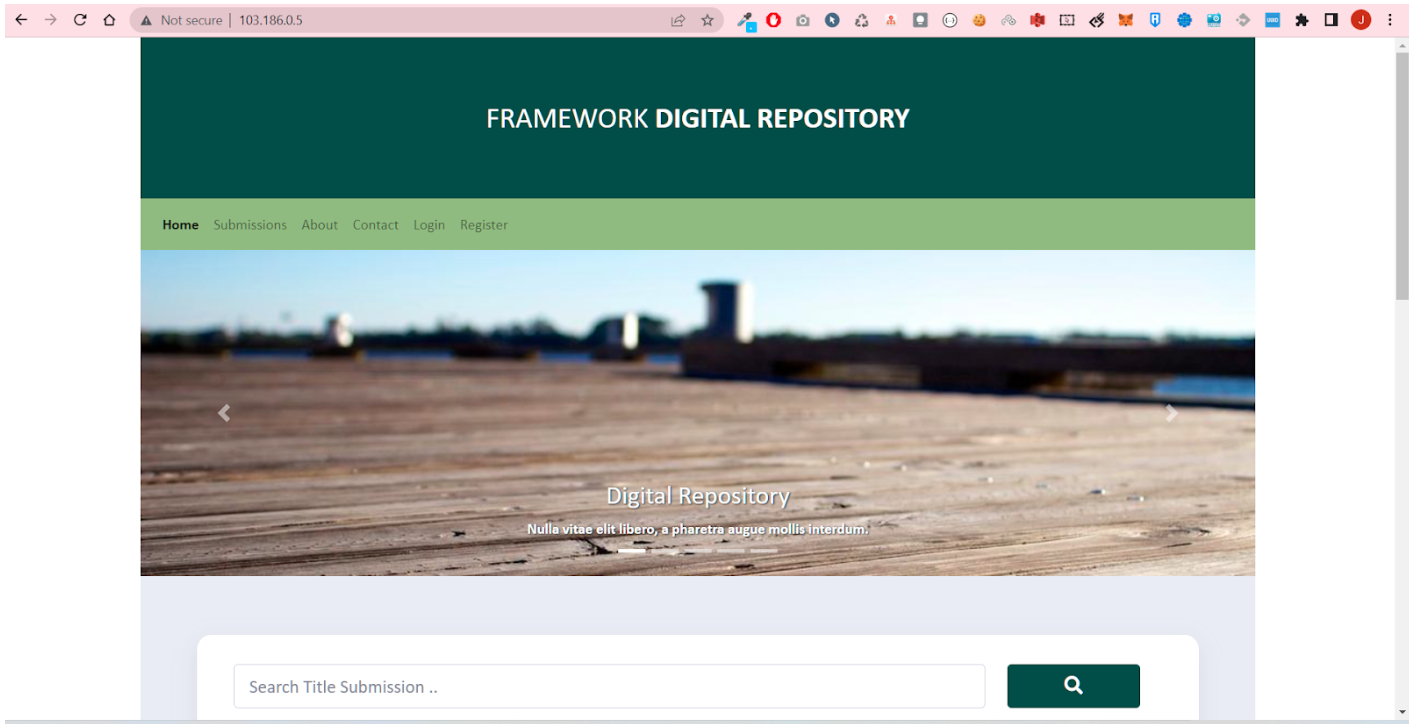The height and width of the screenshot is (724, 1416).
Task: Bookmark this page with the star icon
Action: click(x=707, y=20)
